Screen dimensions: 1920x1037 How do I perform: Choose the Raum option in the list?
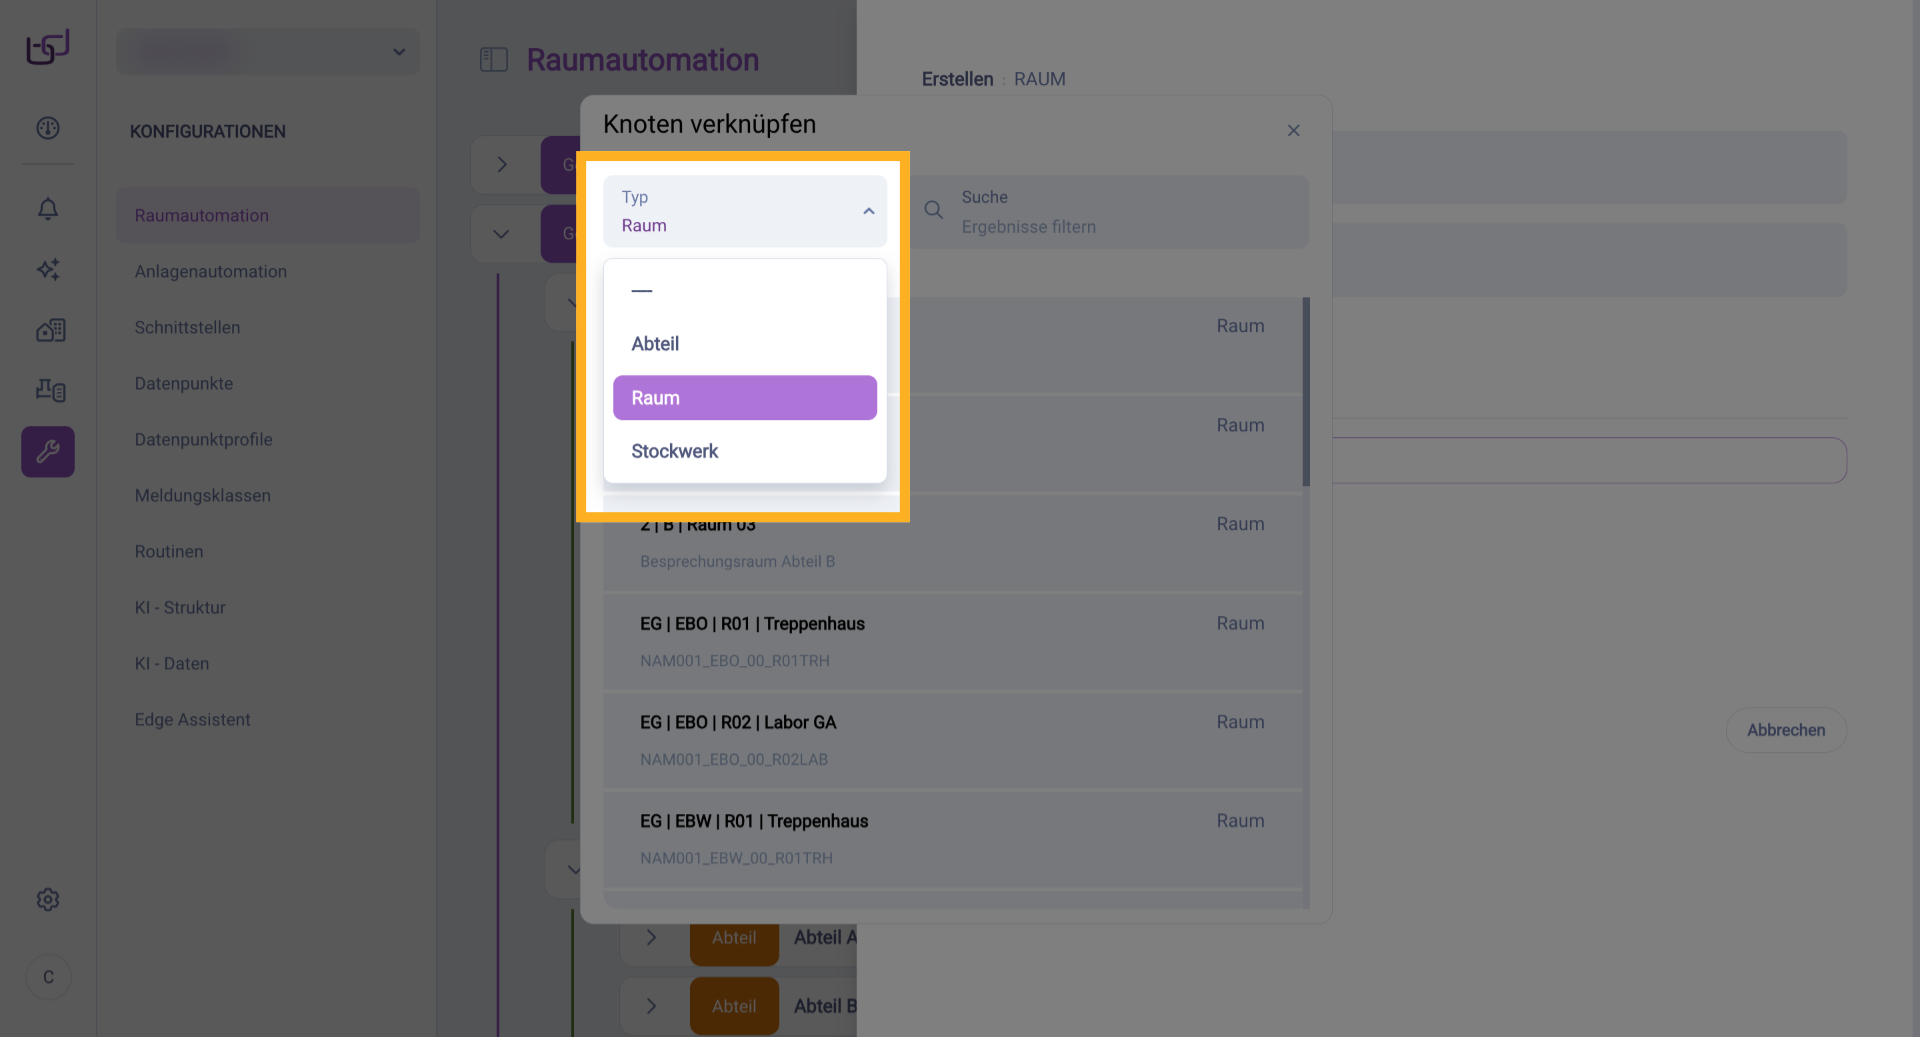pyautogui.click(x=744, y=398)
